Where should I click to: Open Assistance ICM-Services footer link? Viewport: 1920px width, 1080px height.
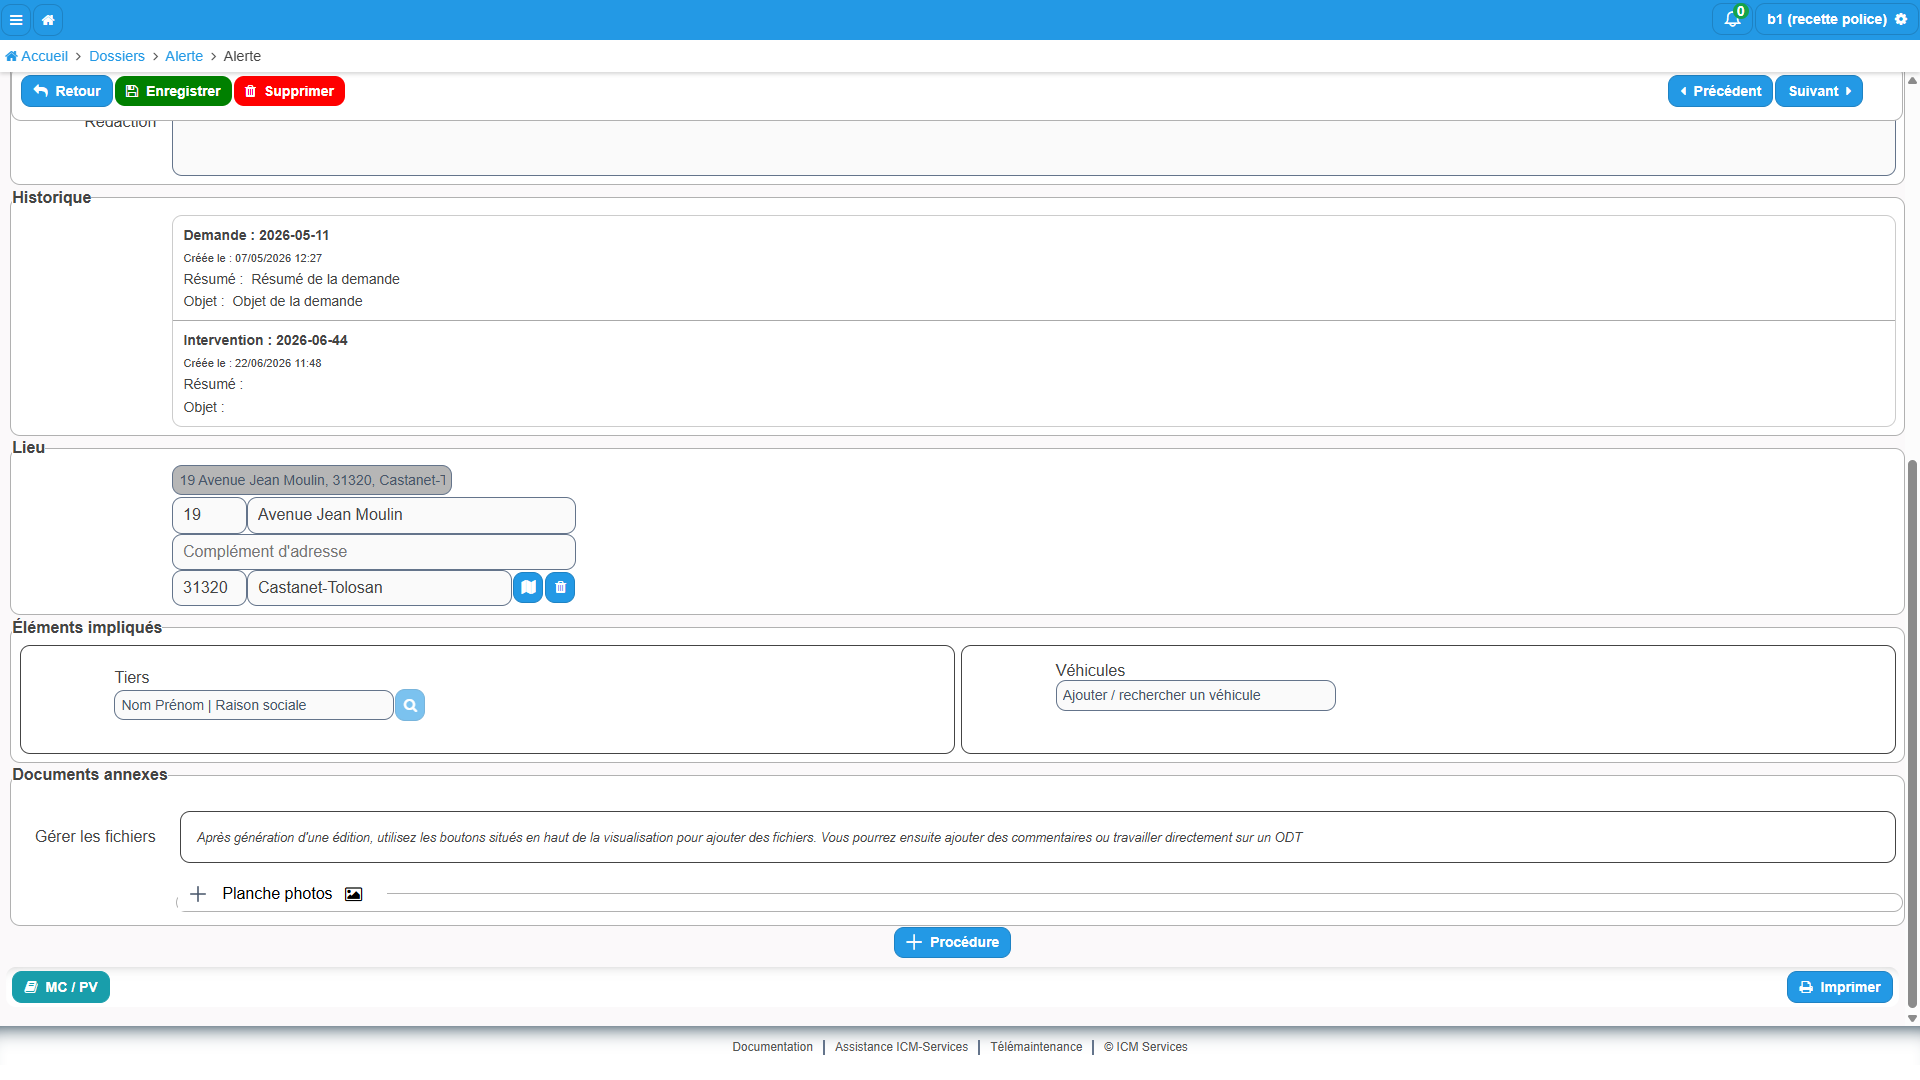[901, 1047]
